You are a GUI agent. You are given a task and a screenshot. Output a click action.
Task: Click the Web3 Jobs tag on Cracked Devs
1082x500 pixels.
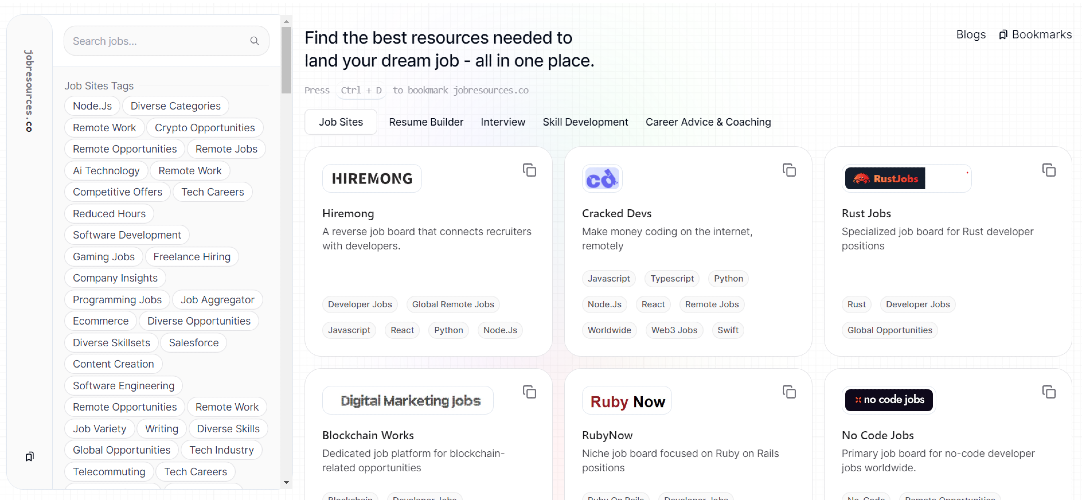click(675, 330)
